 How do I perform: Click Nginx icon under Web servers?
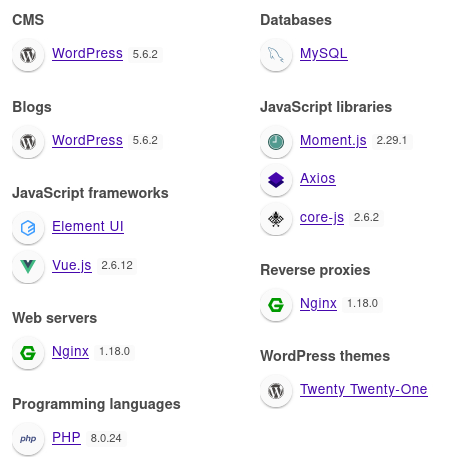[28, 353]
